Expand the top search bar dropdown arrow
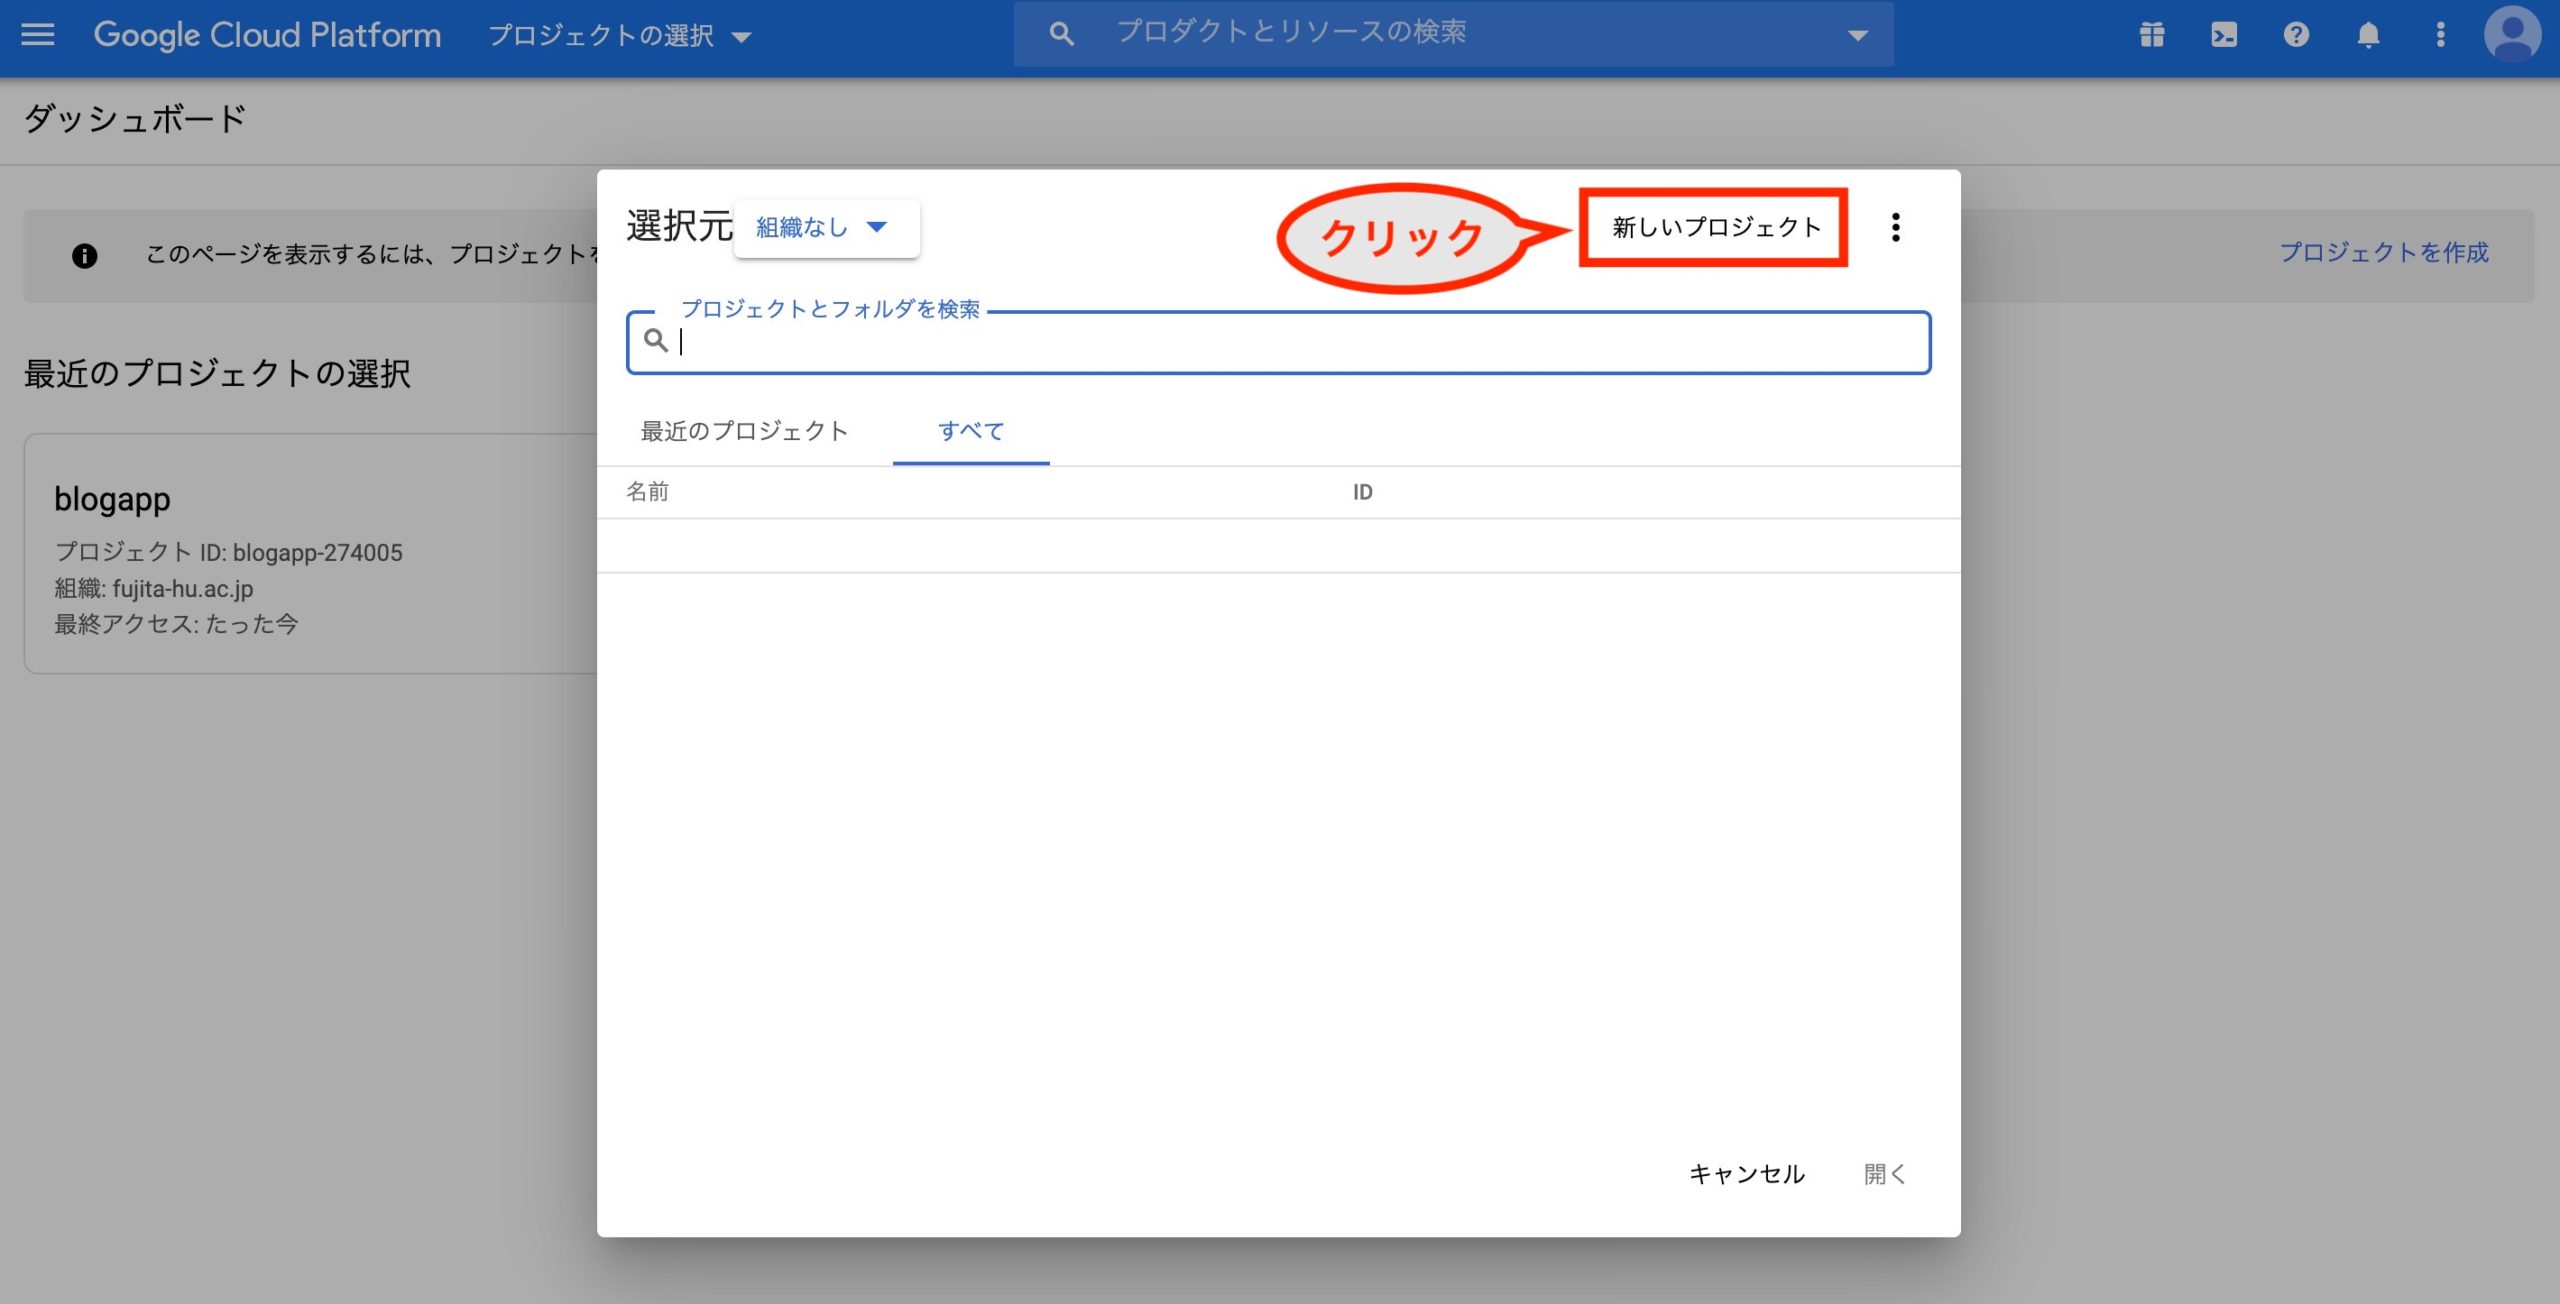This screenshot has width=2560, height=1304. [x=1858, y=35]
